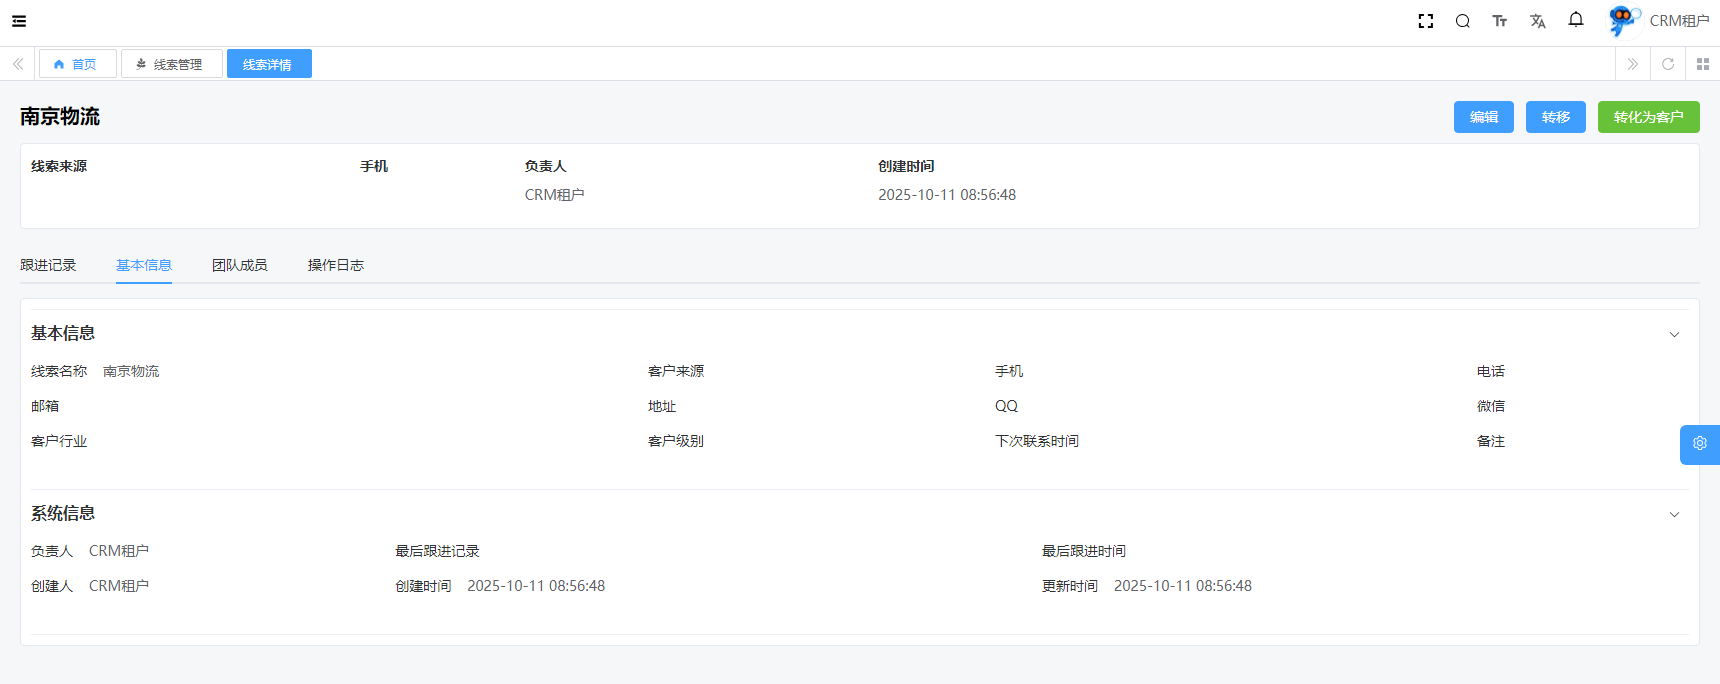Open the language translation icon
This screenshot has width=1720, height=684.
pos(1537,21)
